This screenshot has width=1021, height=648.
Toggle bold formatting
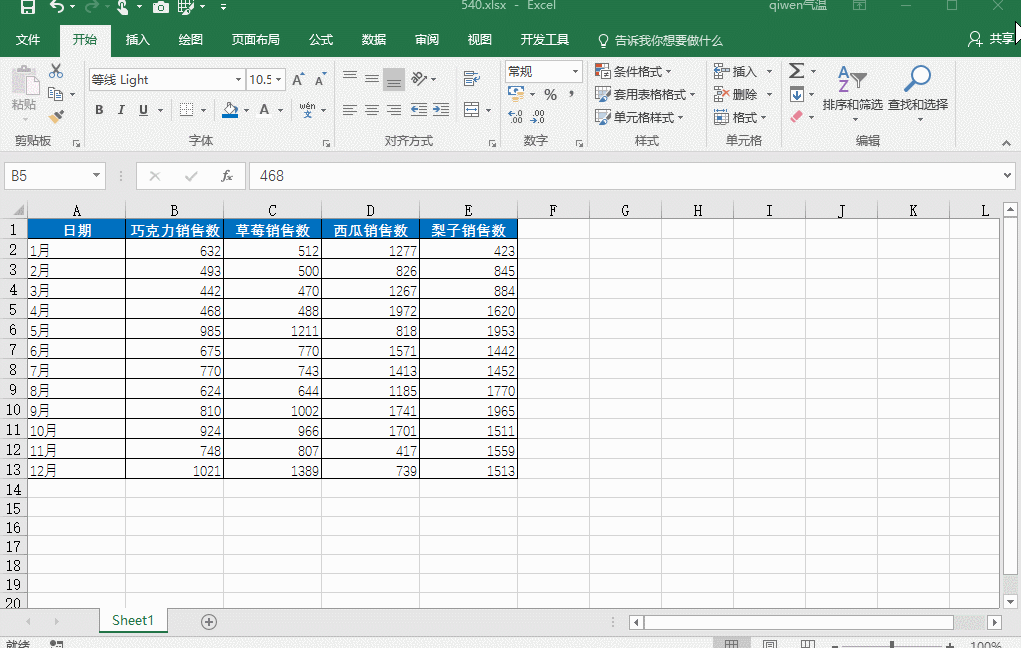(99, 110)
